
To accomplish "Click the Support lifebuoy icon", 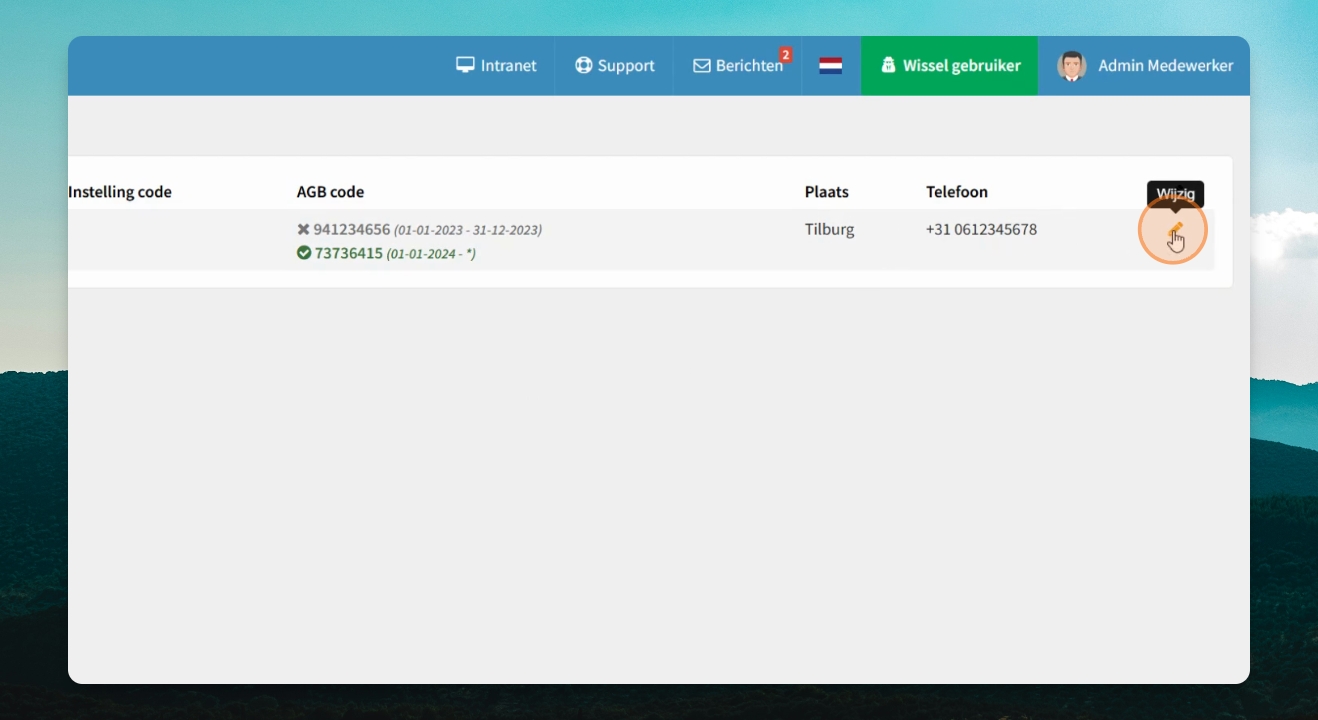I will point(584,65).
